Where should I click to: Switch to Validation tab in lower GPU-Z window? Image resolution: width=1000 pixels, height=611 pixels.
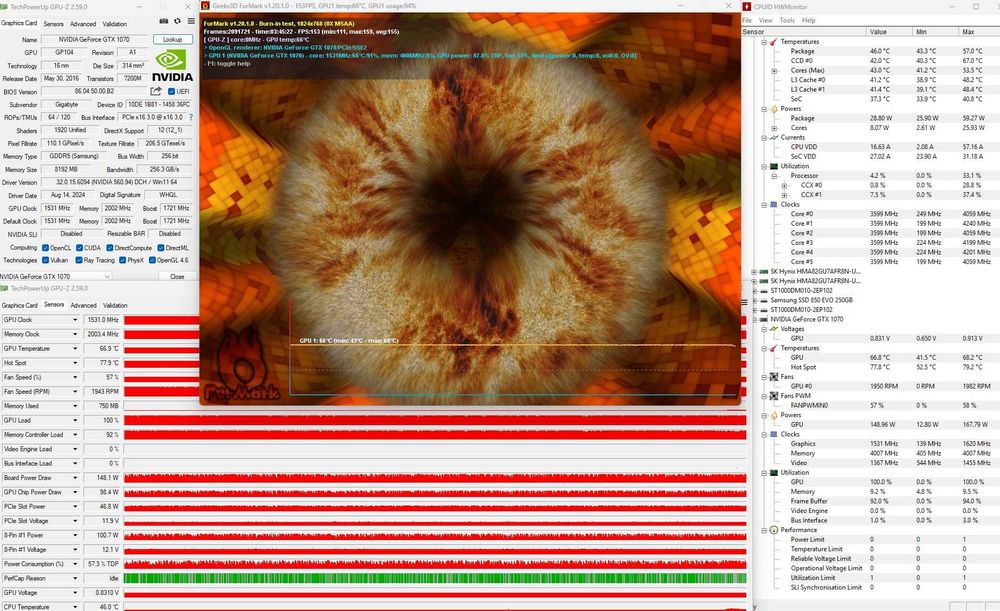(115, 306)
